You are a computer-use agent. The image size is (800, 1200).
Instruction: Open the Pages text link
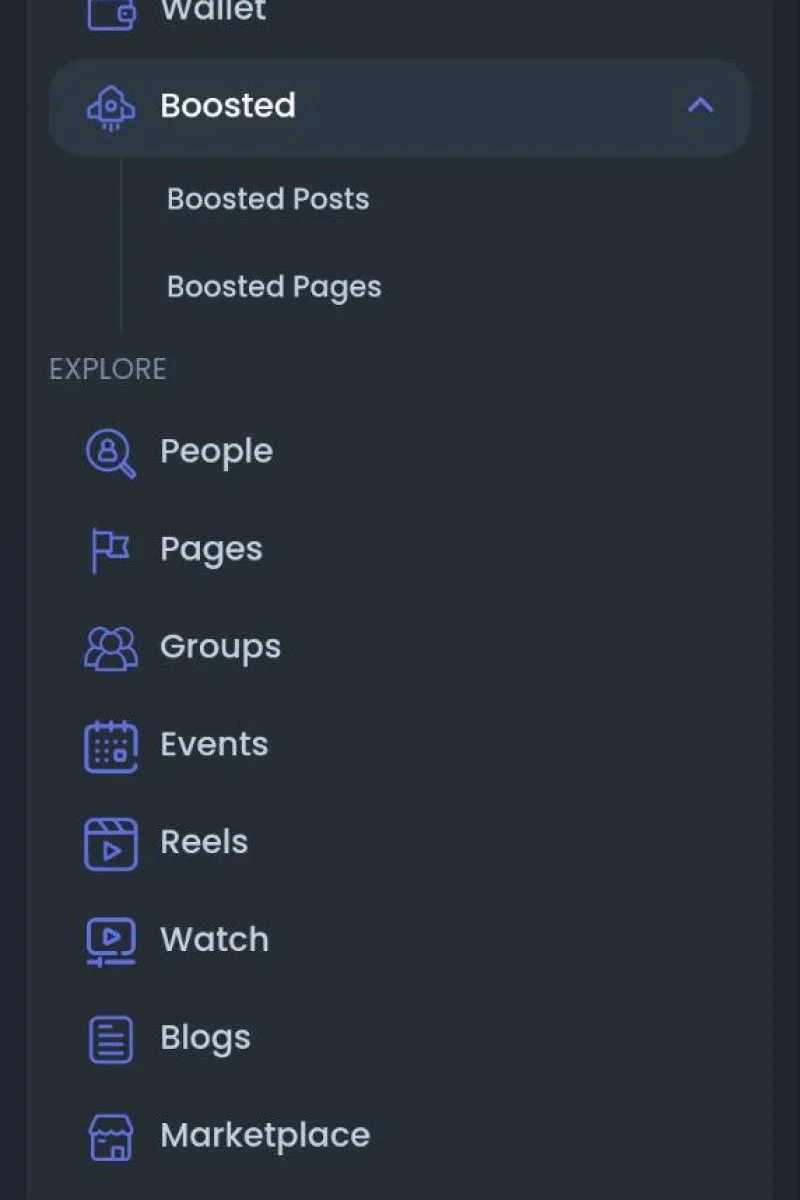point(211,550)
